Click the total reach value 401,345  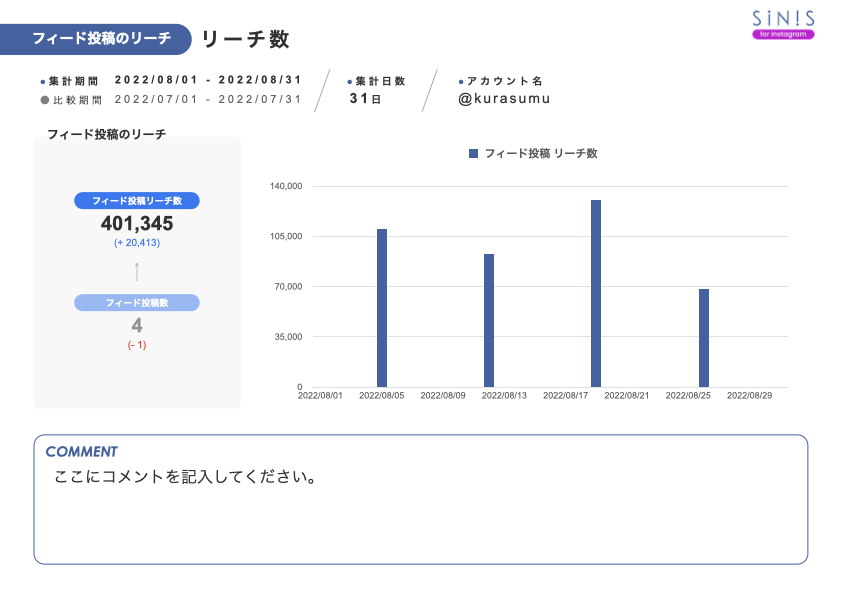(138, 223)
